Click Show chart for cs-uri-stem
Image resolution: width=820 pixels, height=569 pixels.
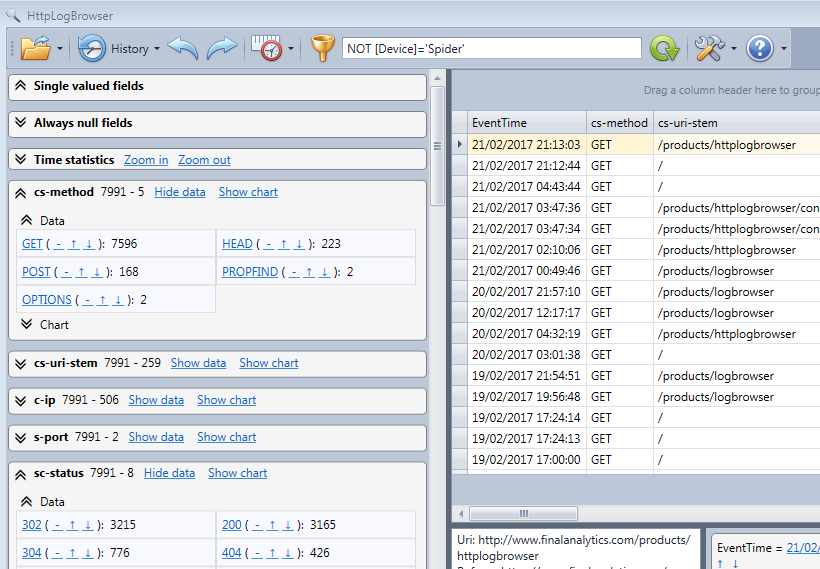point(269,363)
